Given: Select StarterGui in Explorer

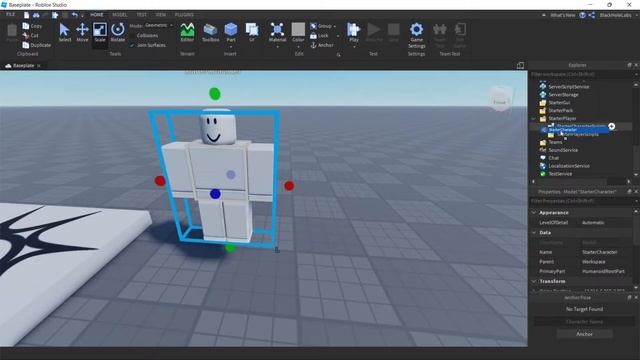Looking at the screenshot, I should pos(559,103).
